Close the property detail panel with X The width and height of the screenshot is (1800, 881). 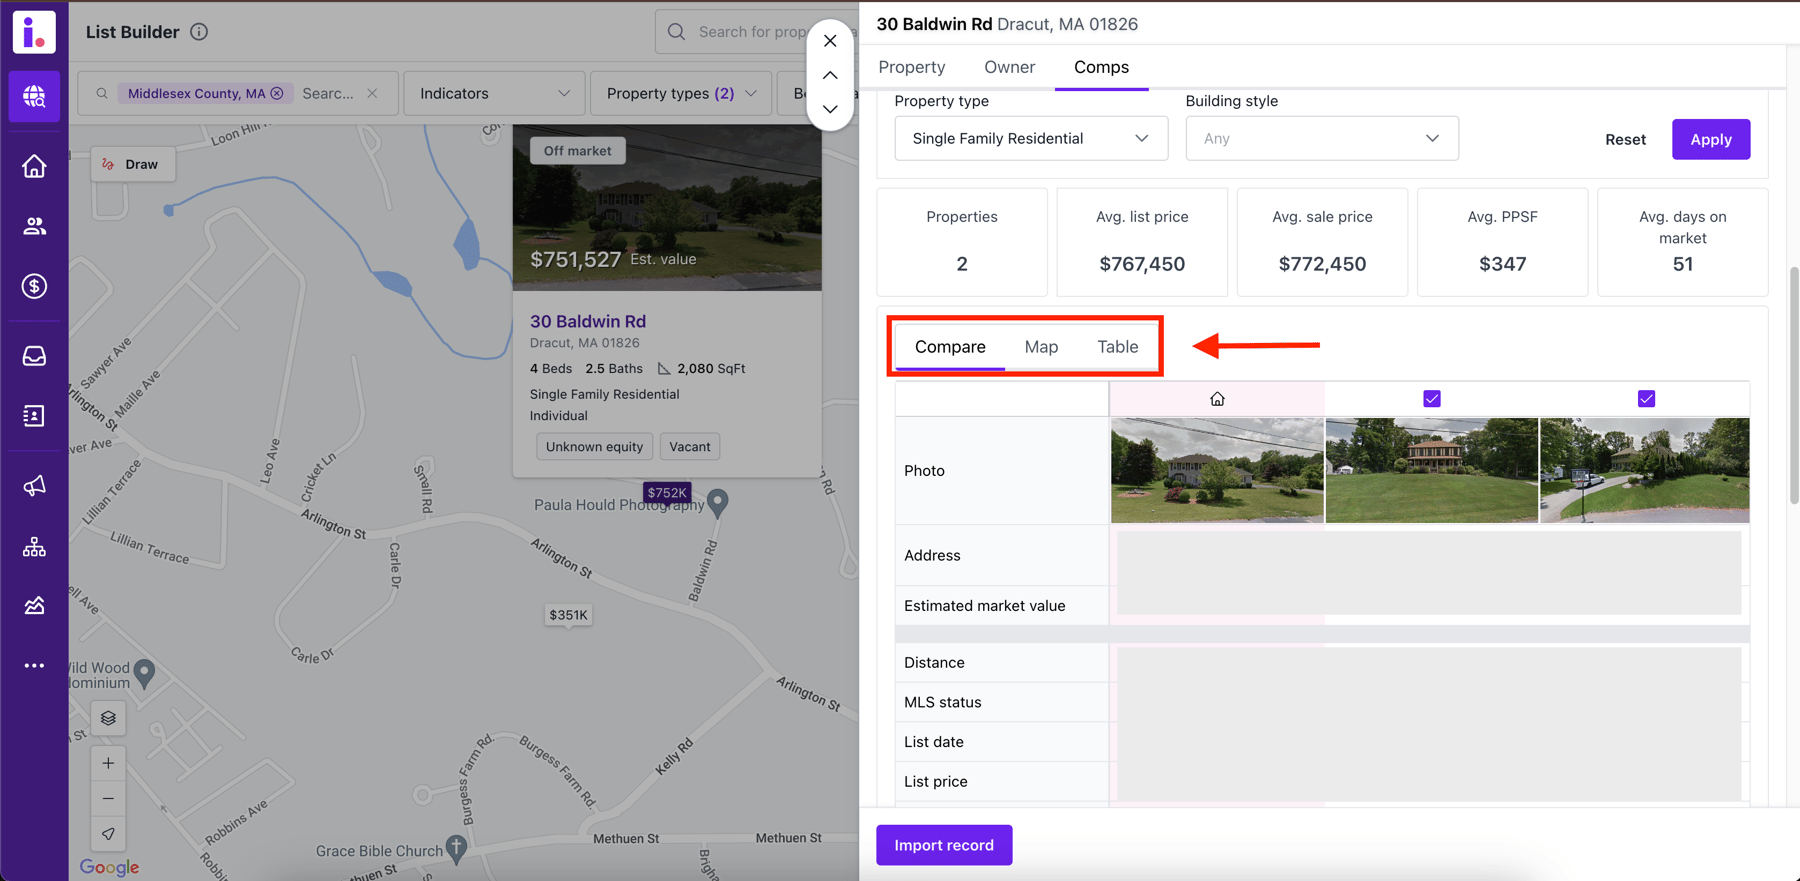point(830,41)
